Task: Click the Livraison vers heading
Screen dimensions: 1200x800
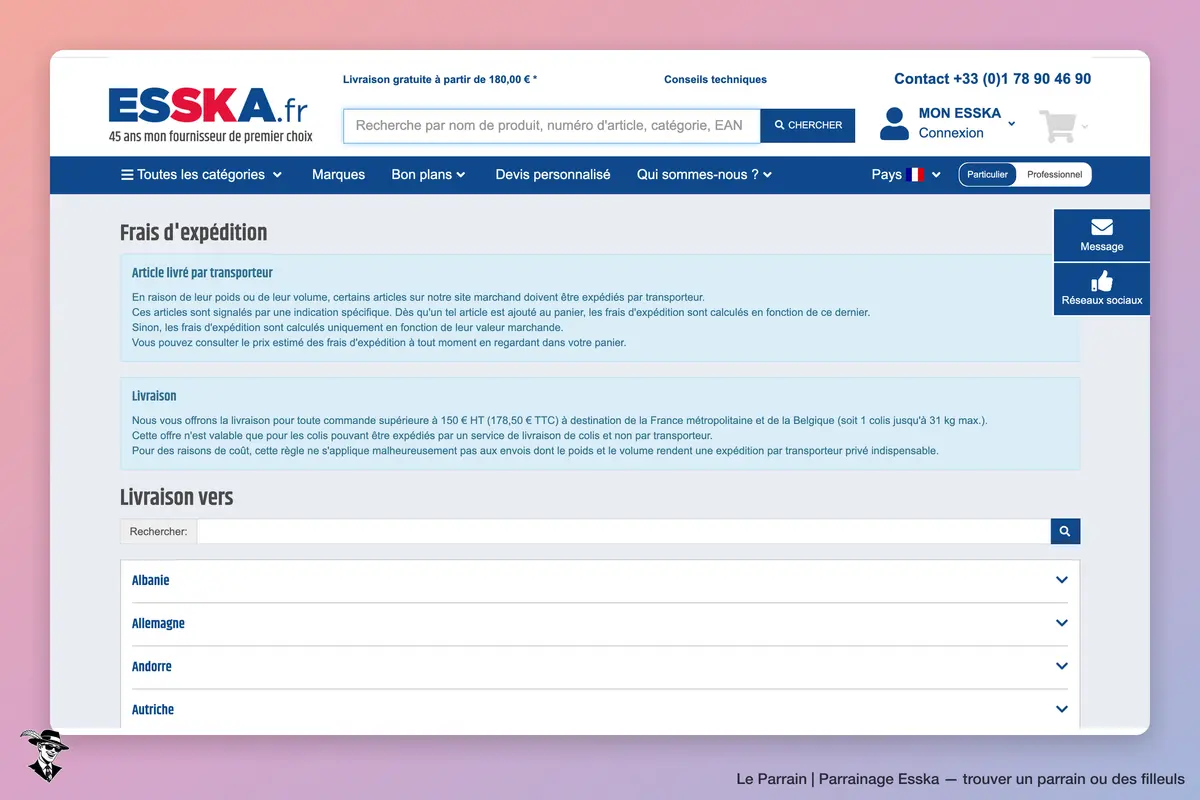Action: [177, 496]
